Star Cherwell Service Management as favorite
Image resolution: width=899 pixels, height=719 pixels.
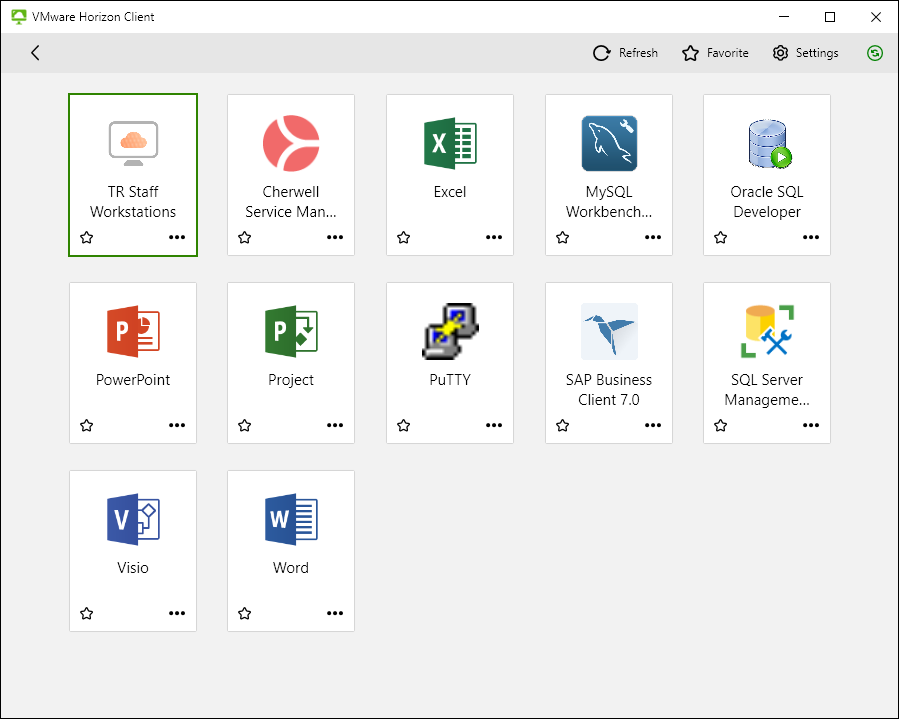tap(245, 237)
